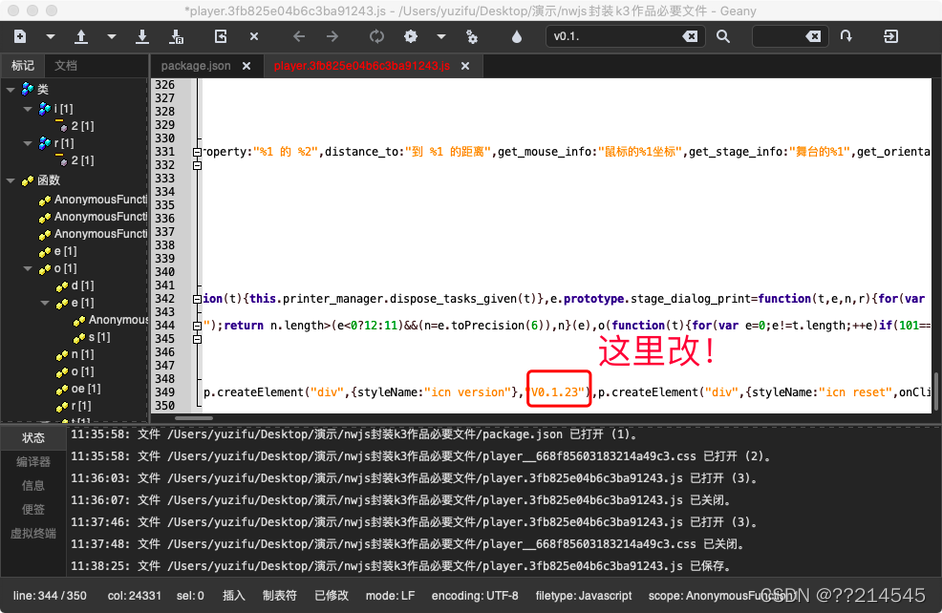Click line: 344 / 350 status entry
This screenshot has width=942, height=613.
click(x=50, y=596)
